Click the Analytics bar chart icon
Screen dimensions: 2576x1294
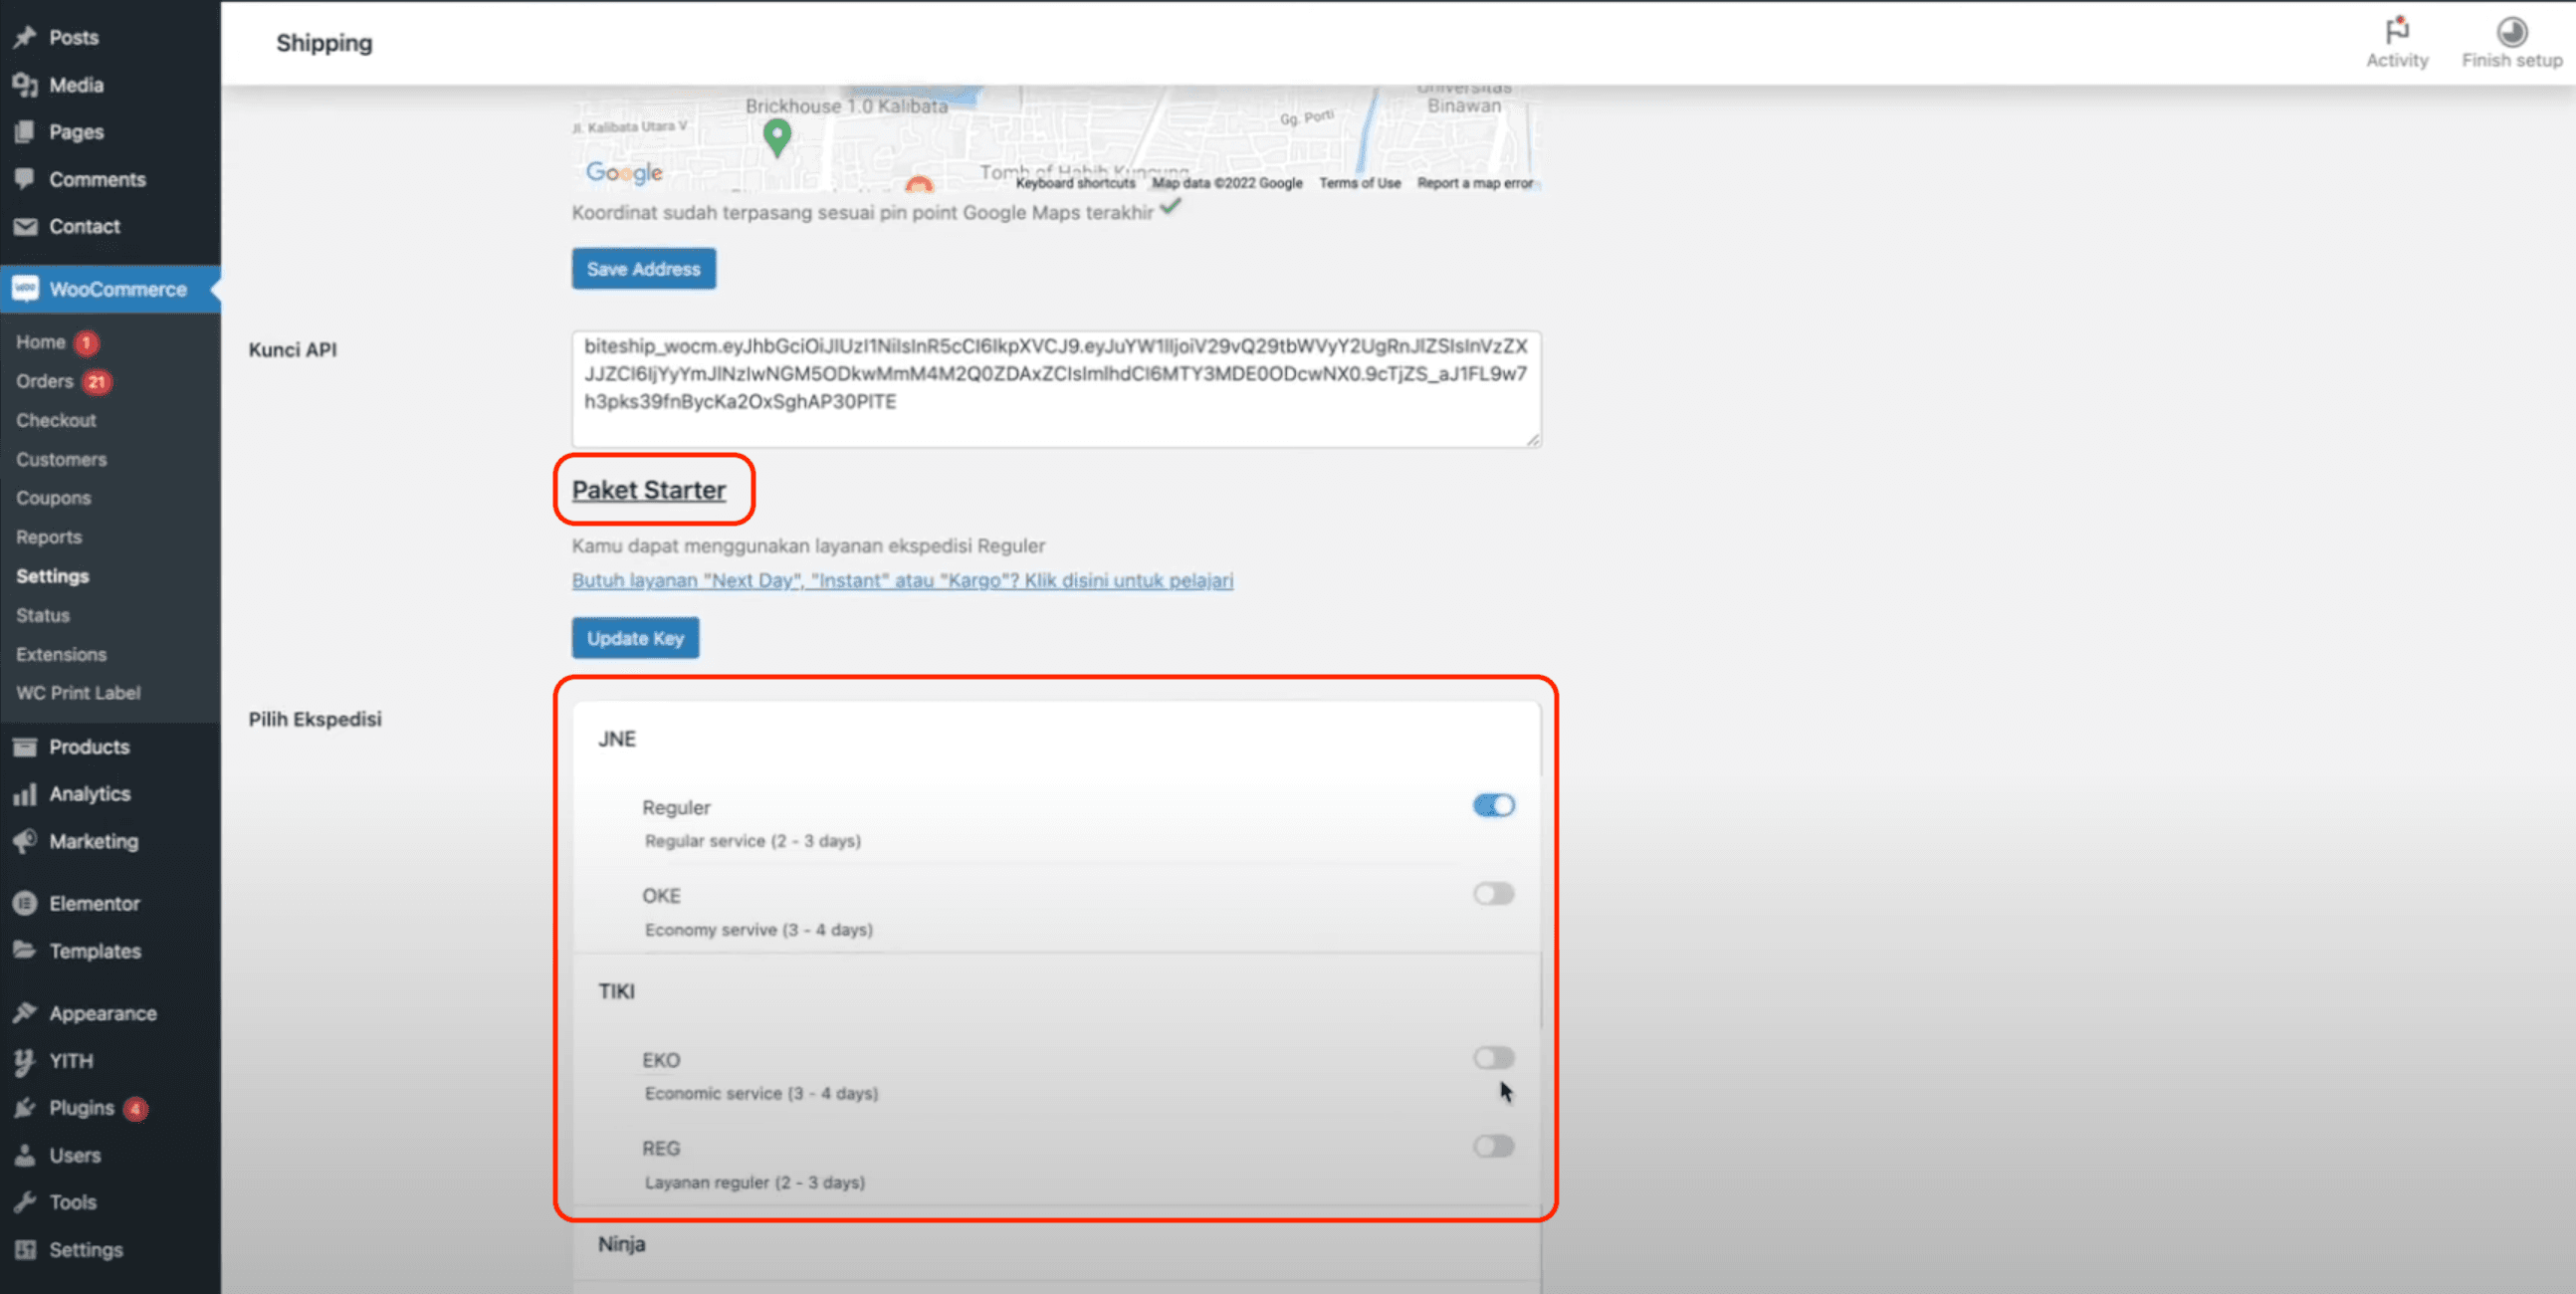pyautogui.click(x=25, y=794)
